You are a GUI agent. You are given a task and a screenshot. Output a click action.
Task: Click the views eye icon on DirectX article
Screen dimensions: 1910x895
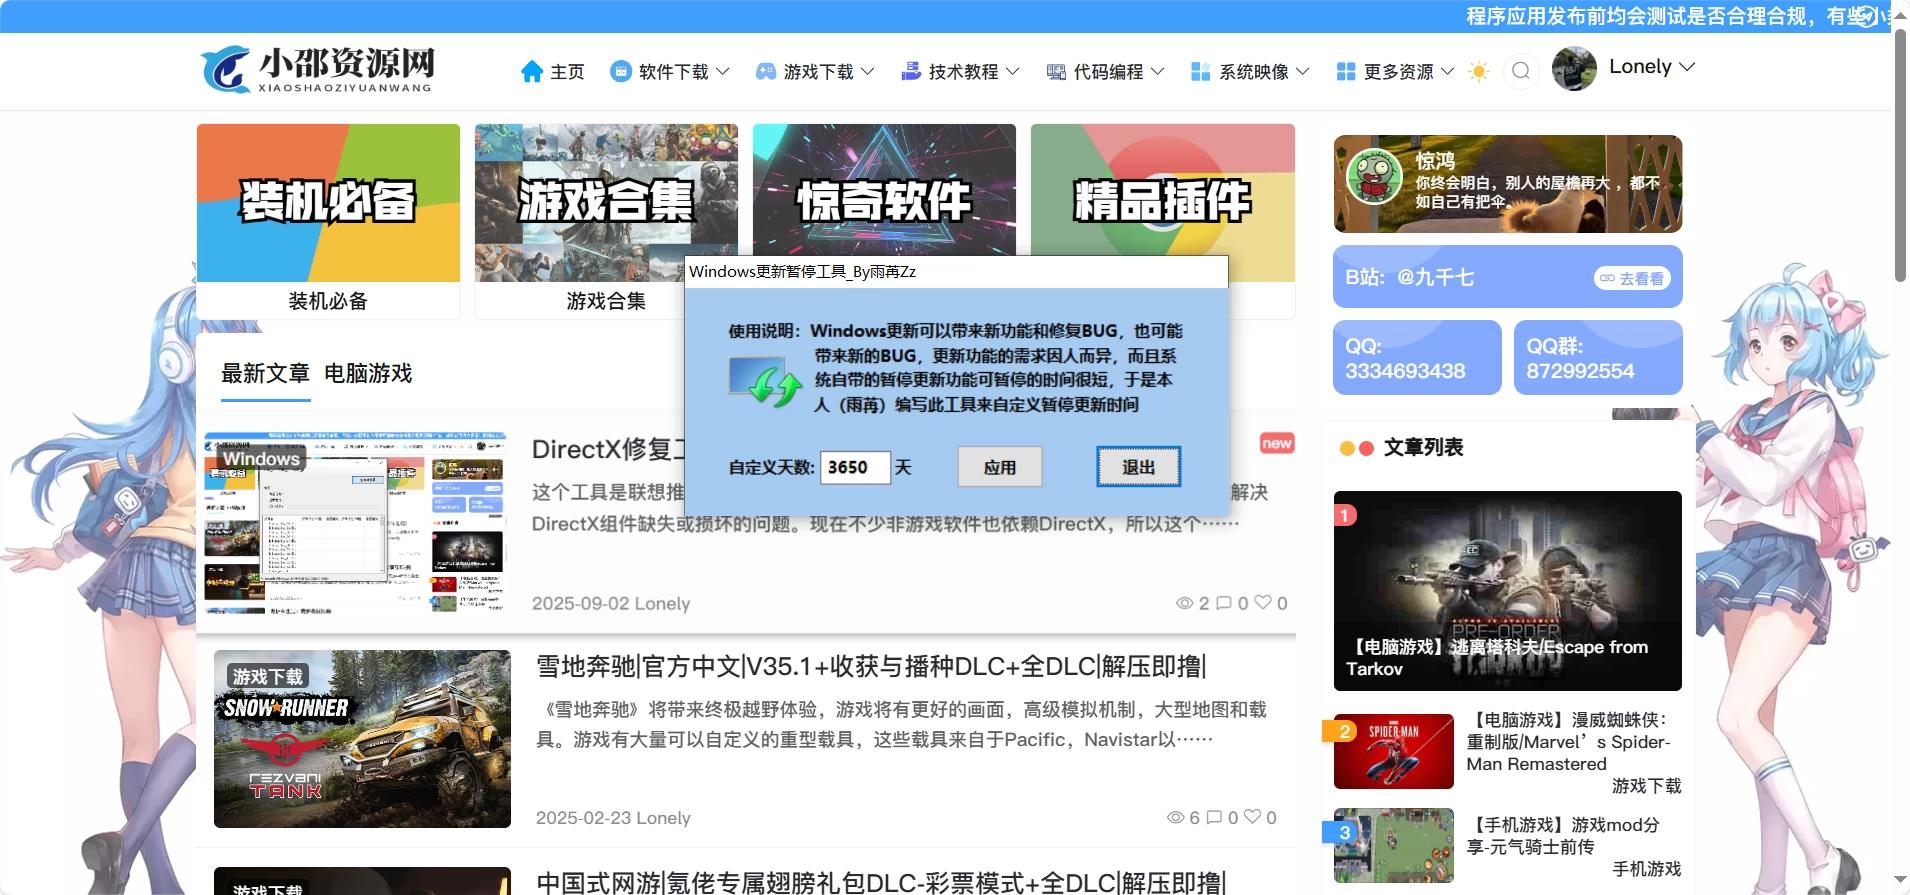click(x=1185, y=603)
